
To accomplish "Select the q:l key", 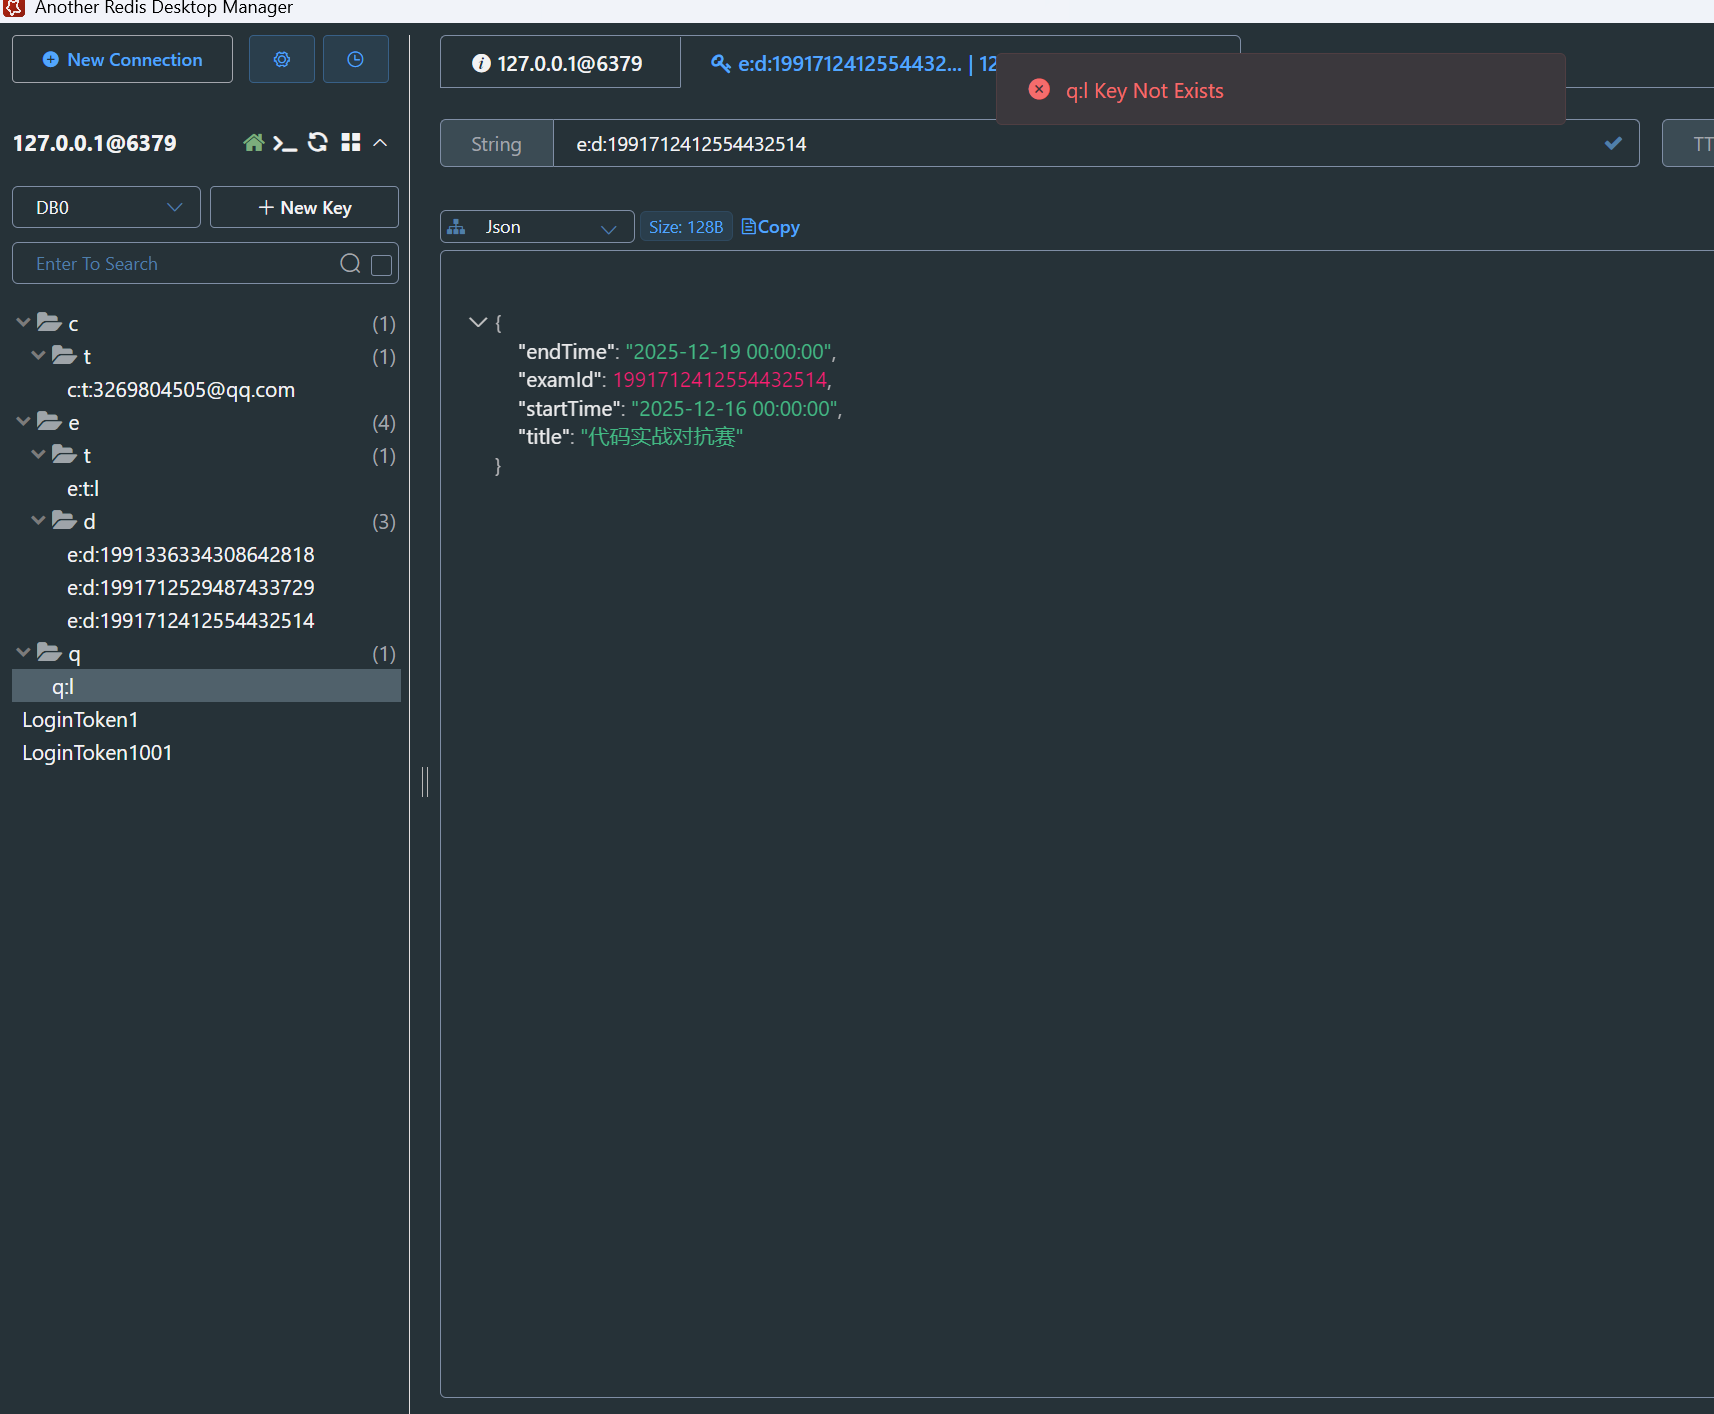I will pos(206,686).
